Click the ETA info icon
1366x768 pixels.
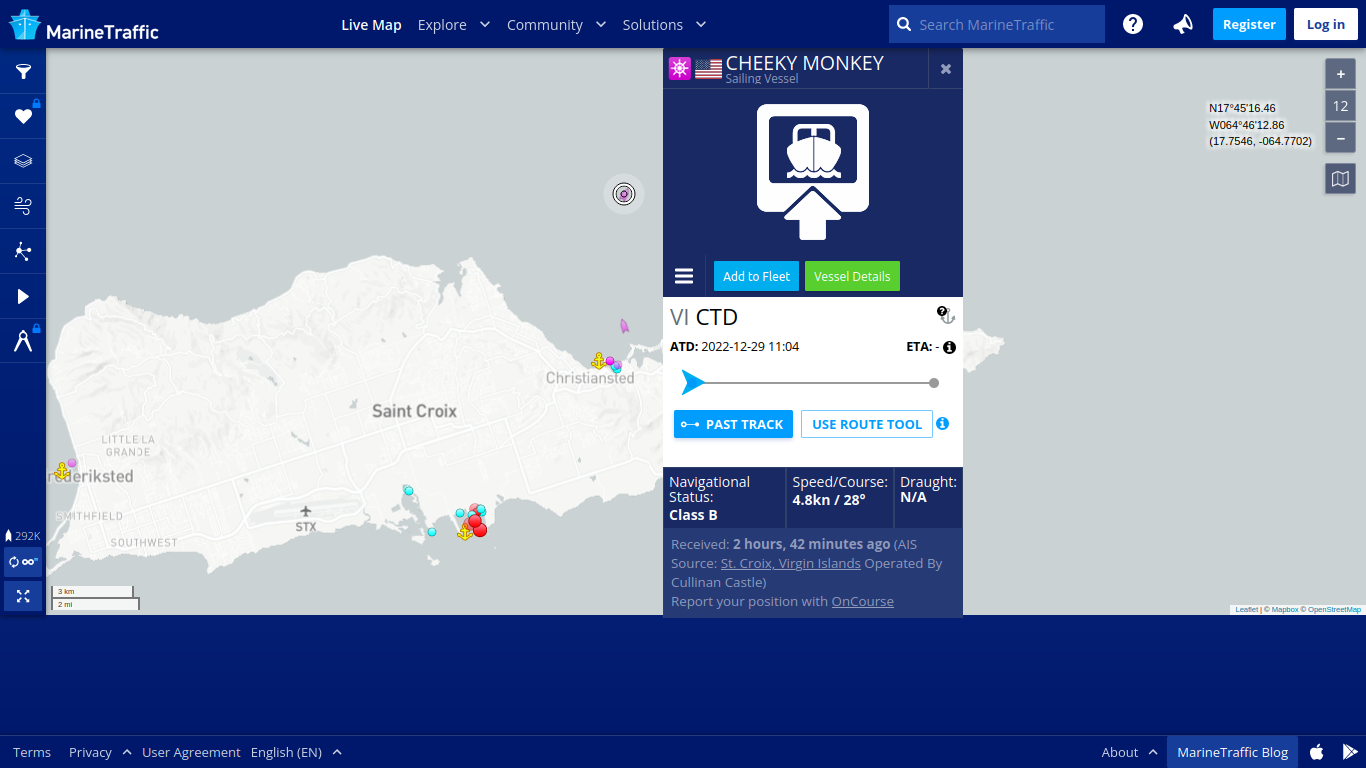pos(949,347)
